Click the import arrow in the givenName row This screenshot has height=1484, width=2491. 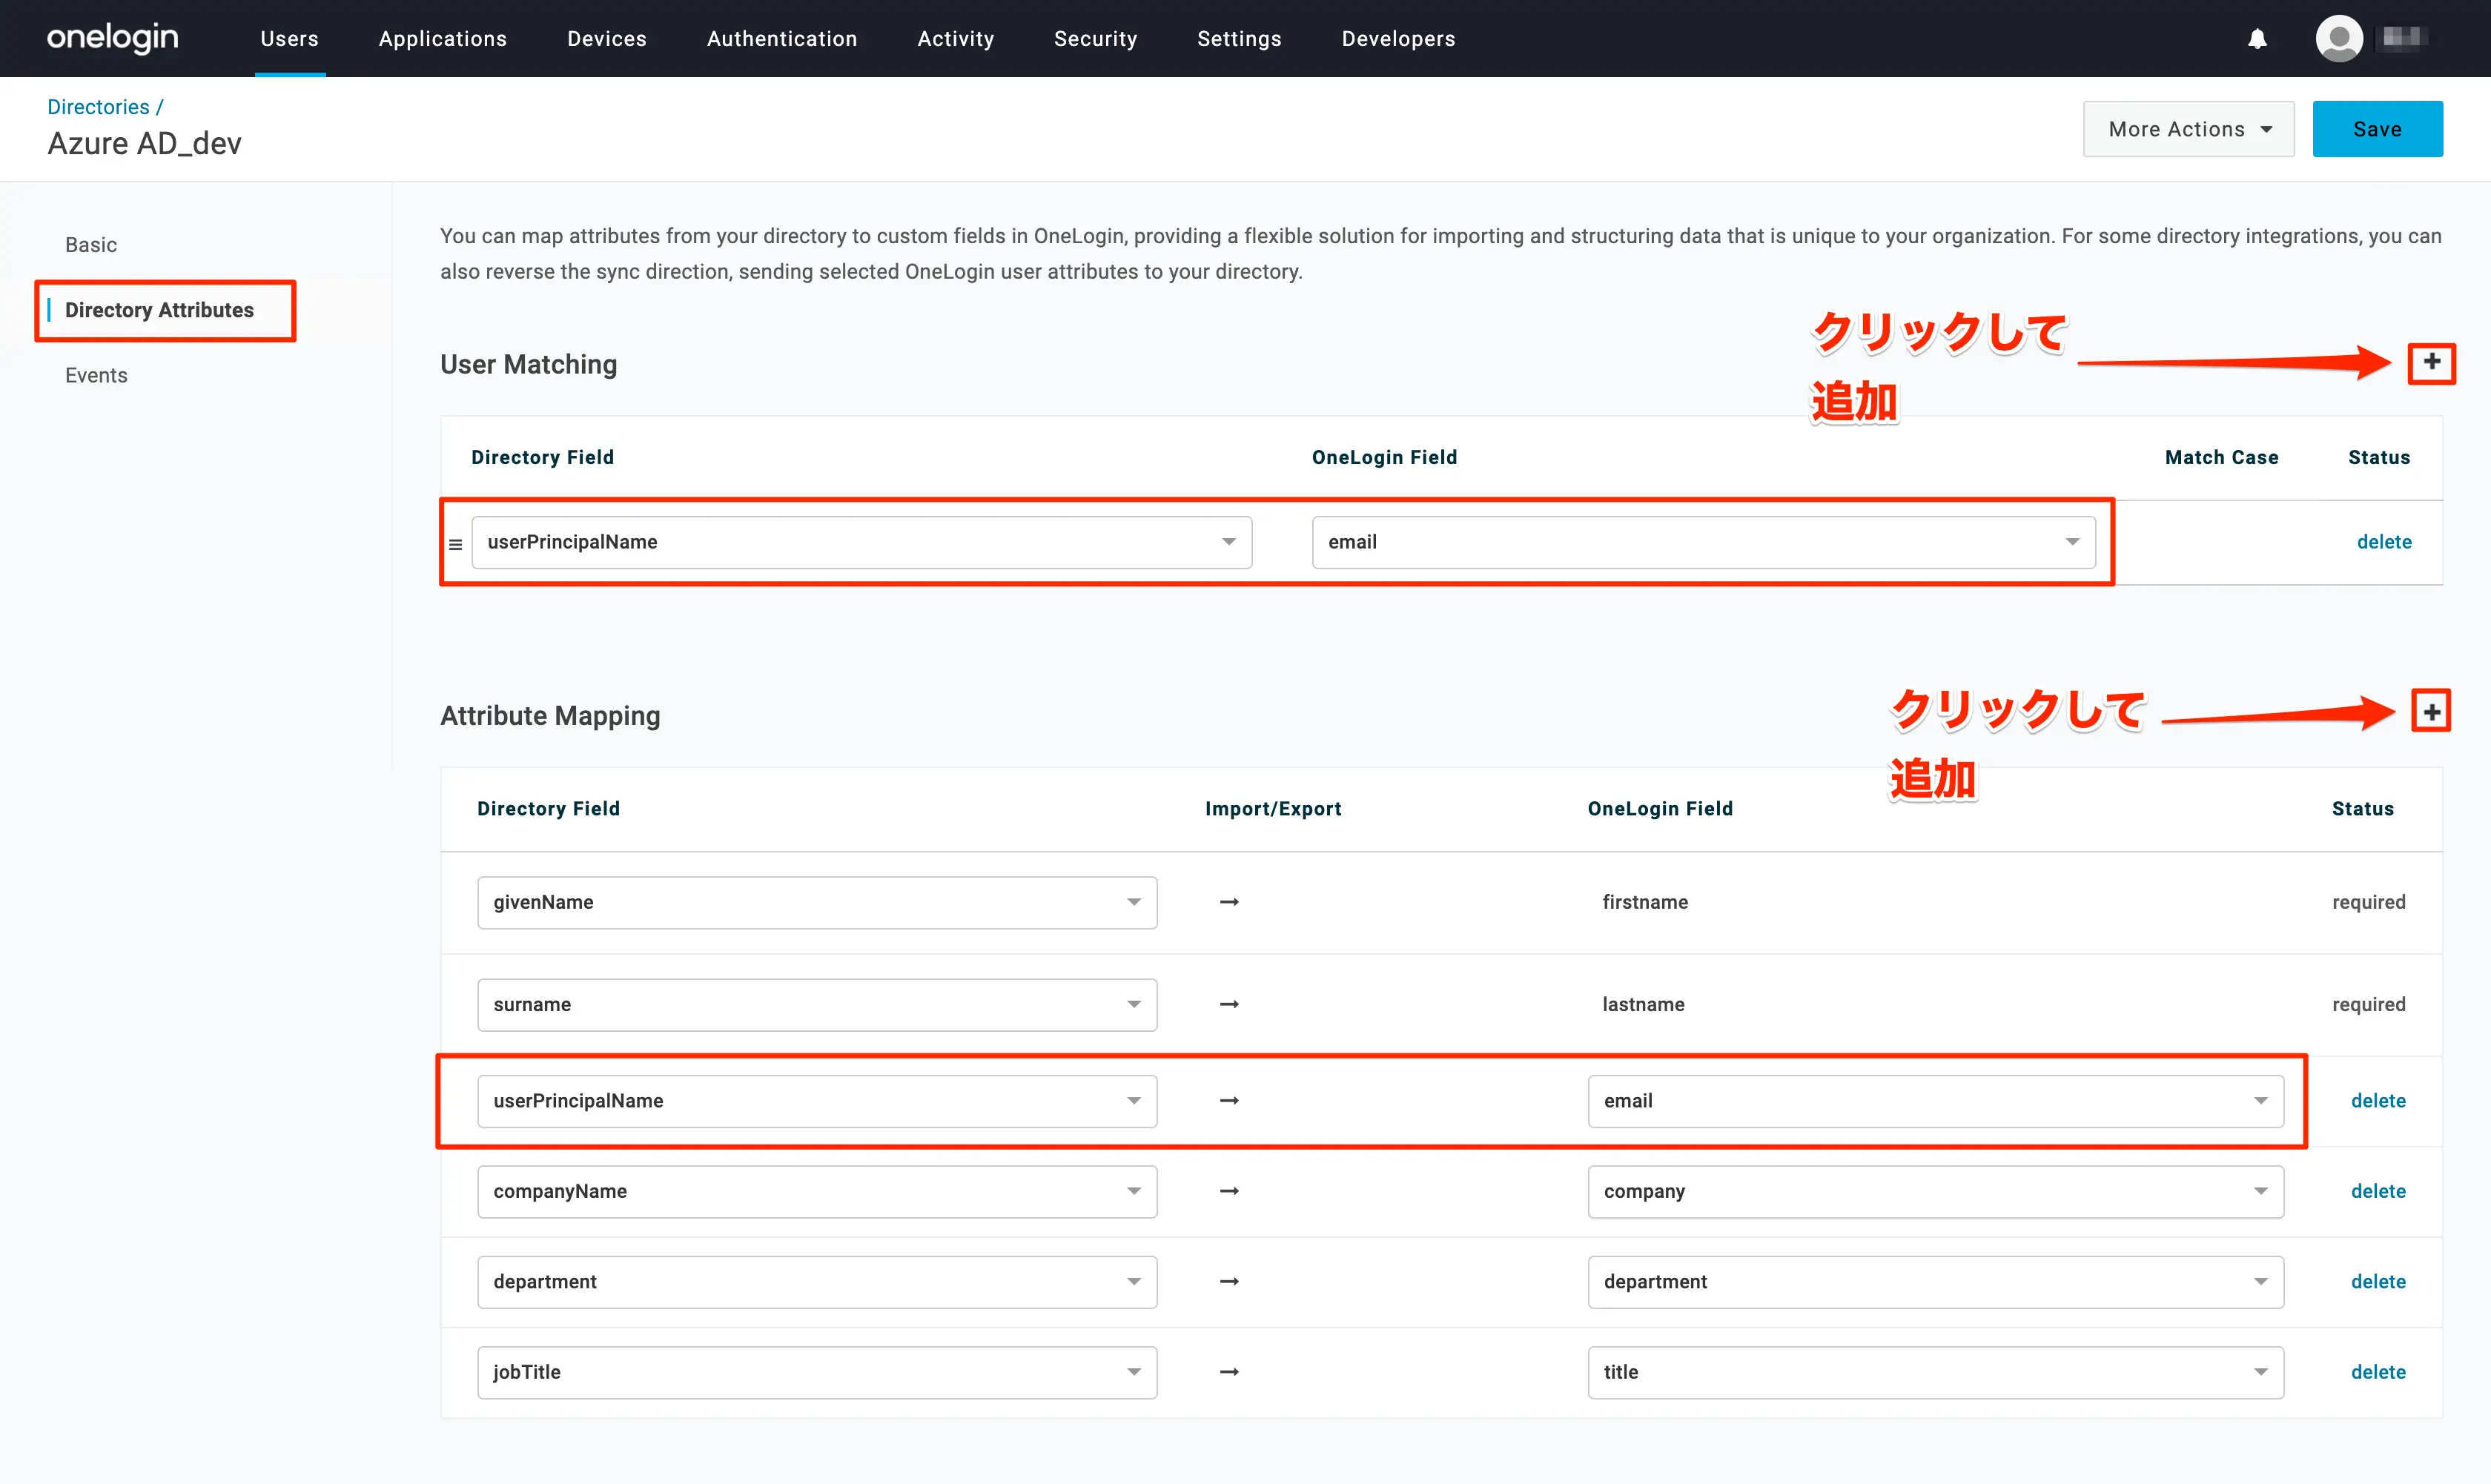pos(1229,902)
